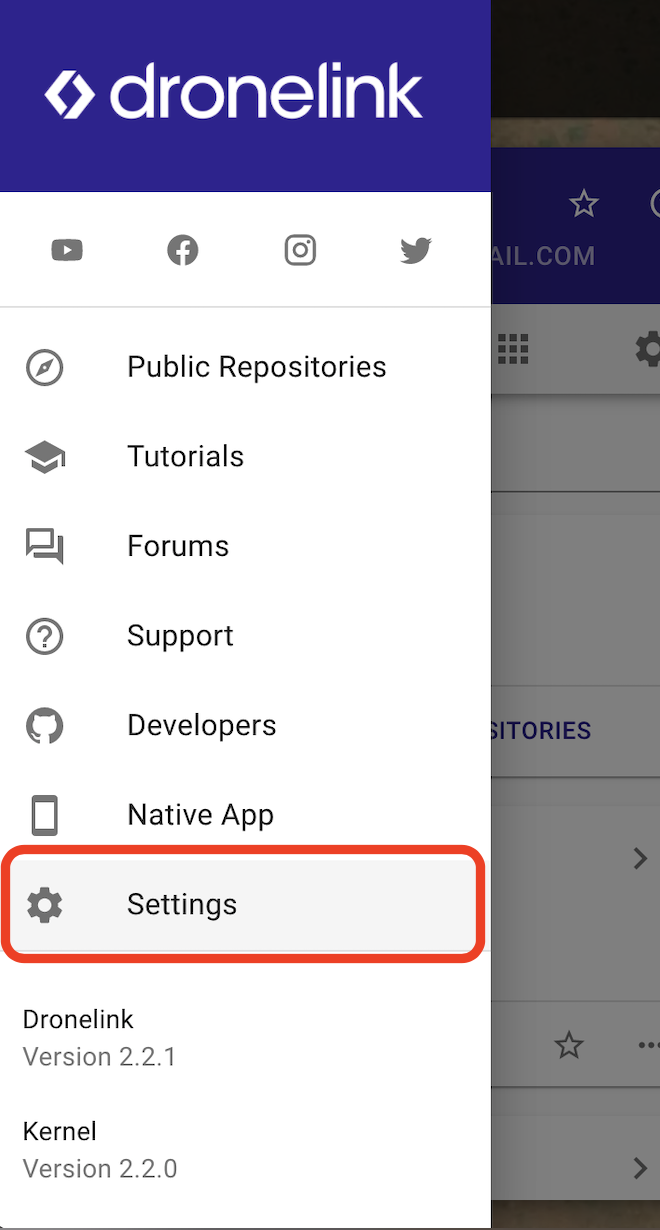
Task: Toggle the star favorite in top bar
Action: pos(584,204)
